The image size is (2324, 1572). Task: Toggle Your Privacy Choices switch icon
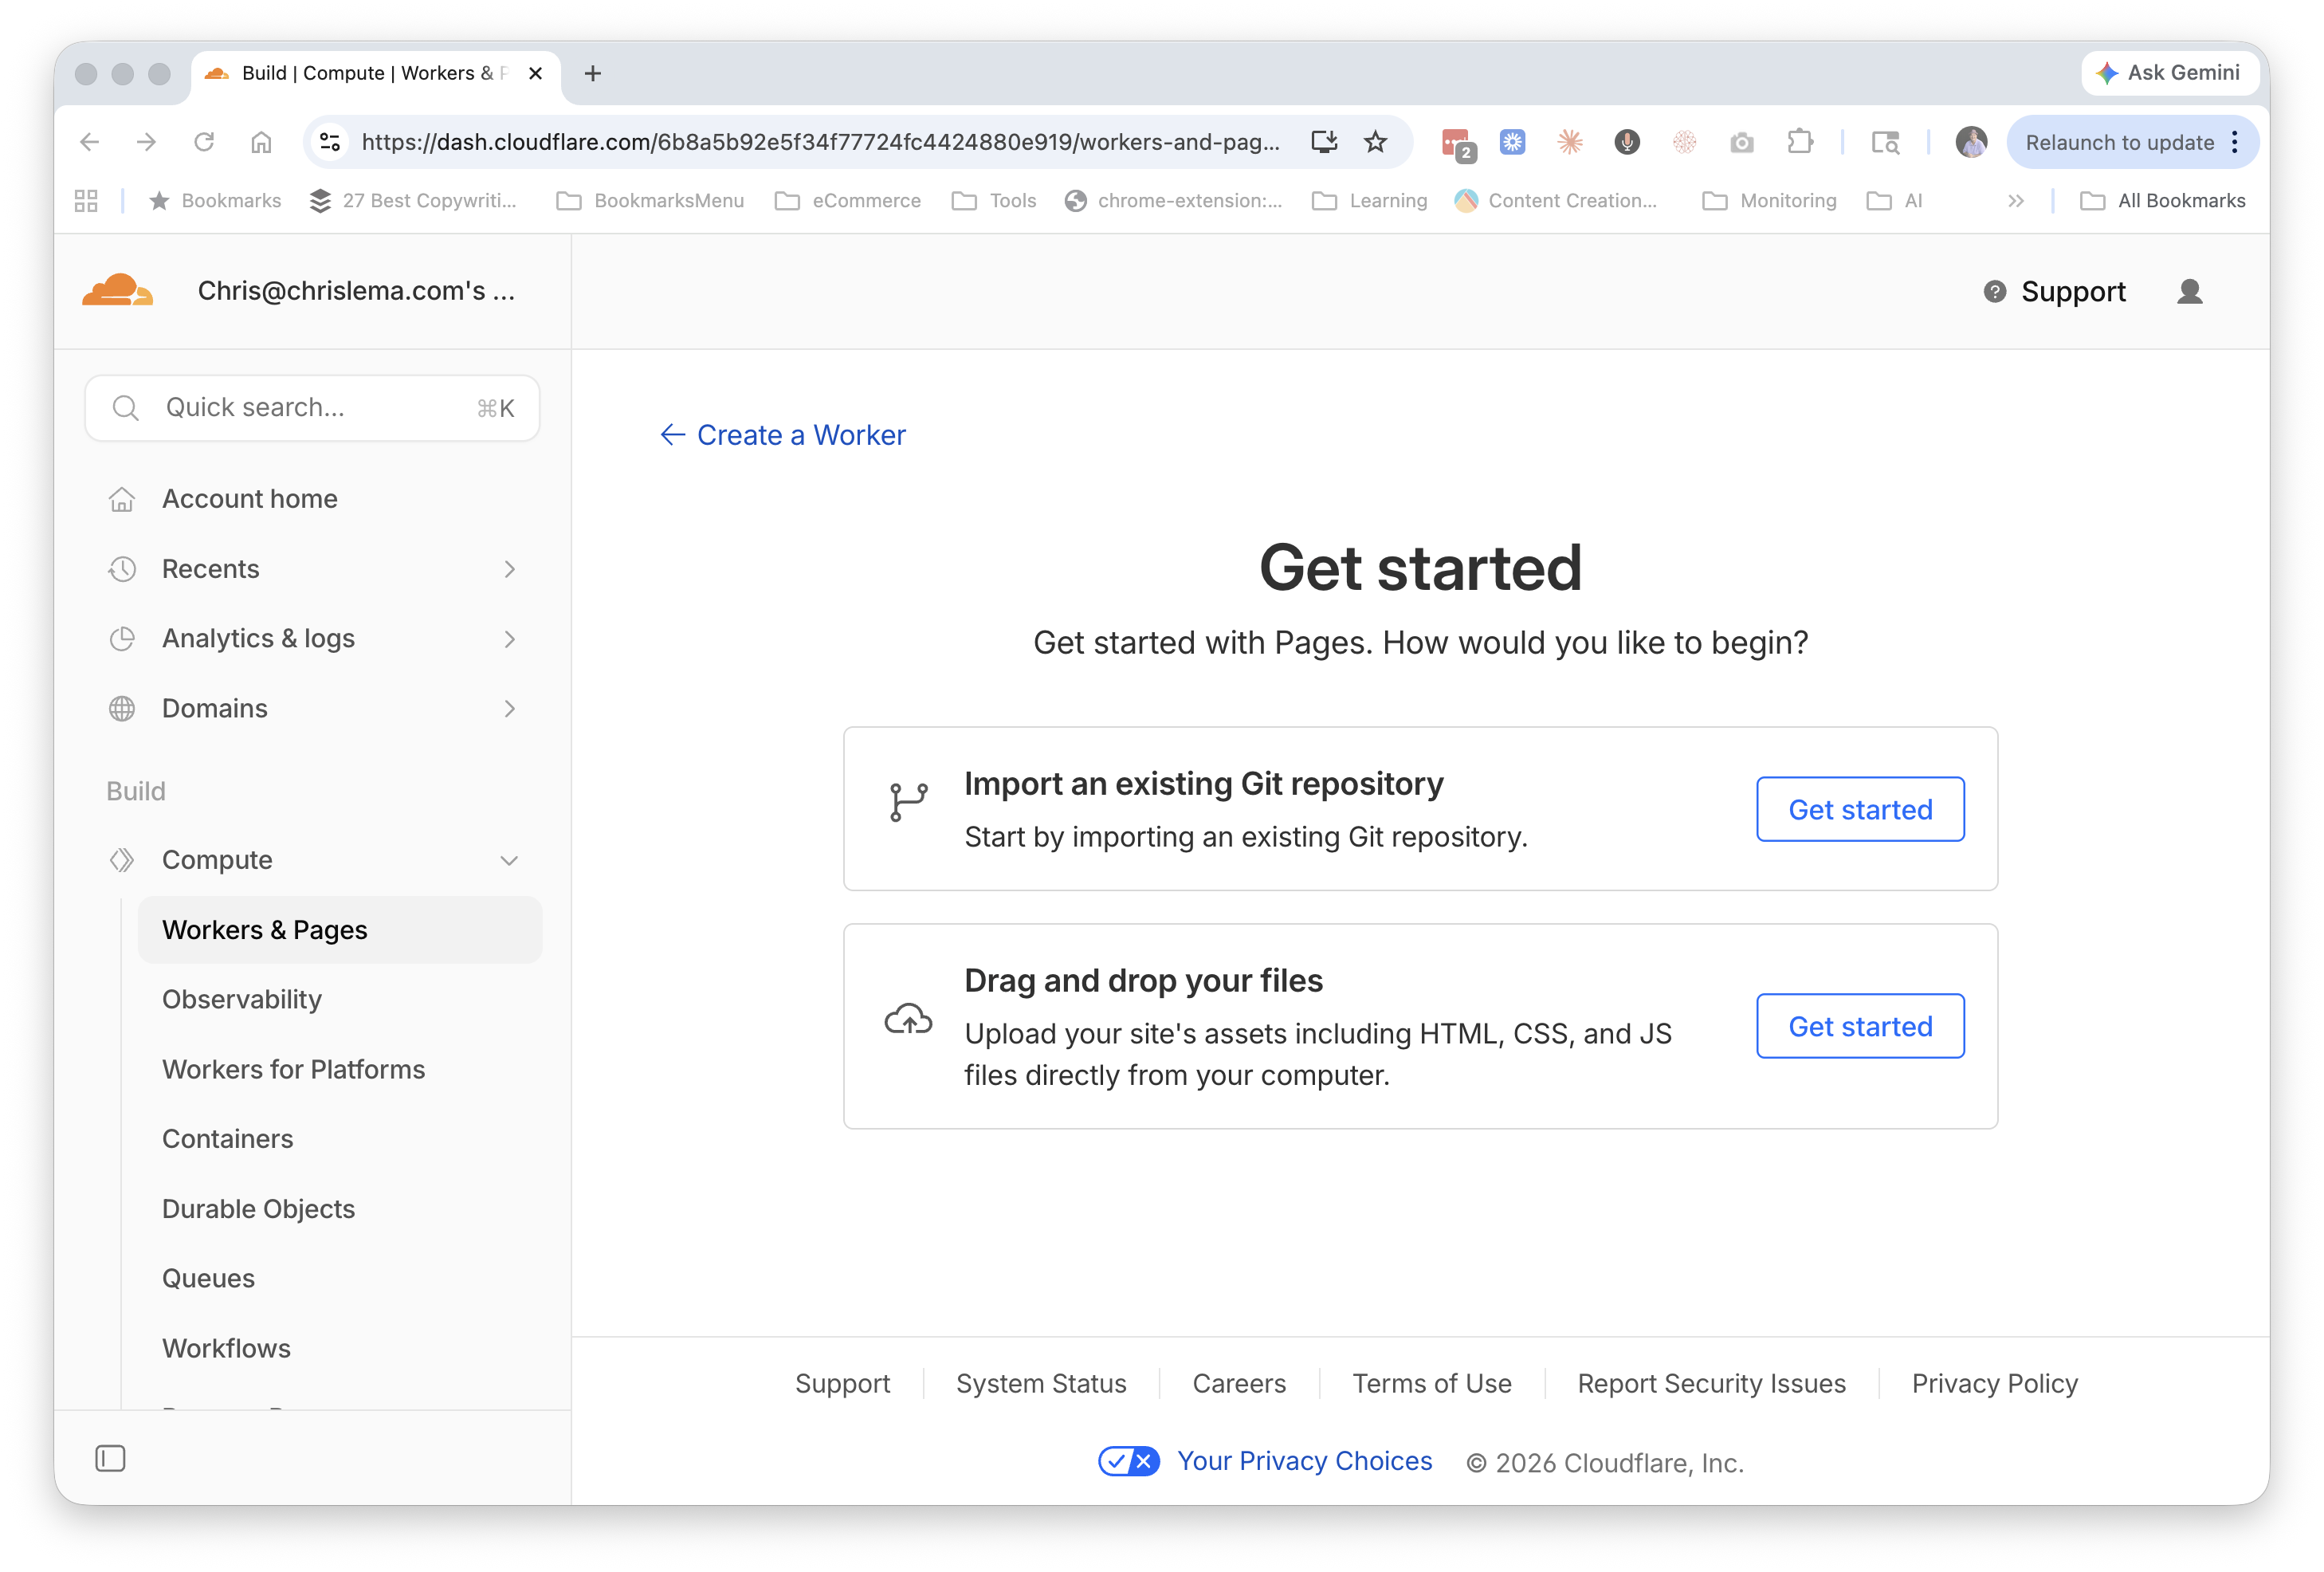tap(1128, 1461)
